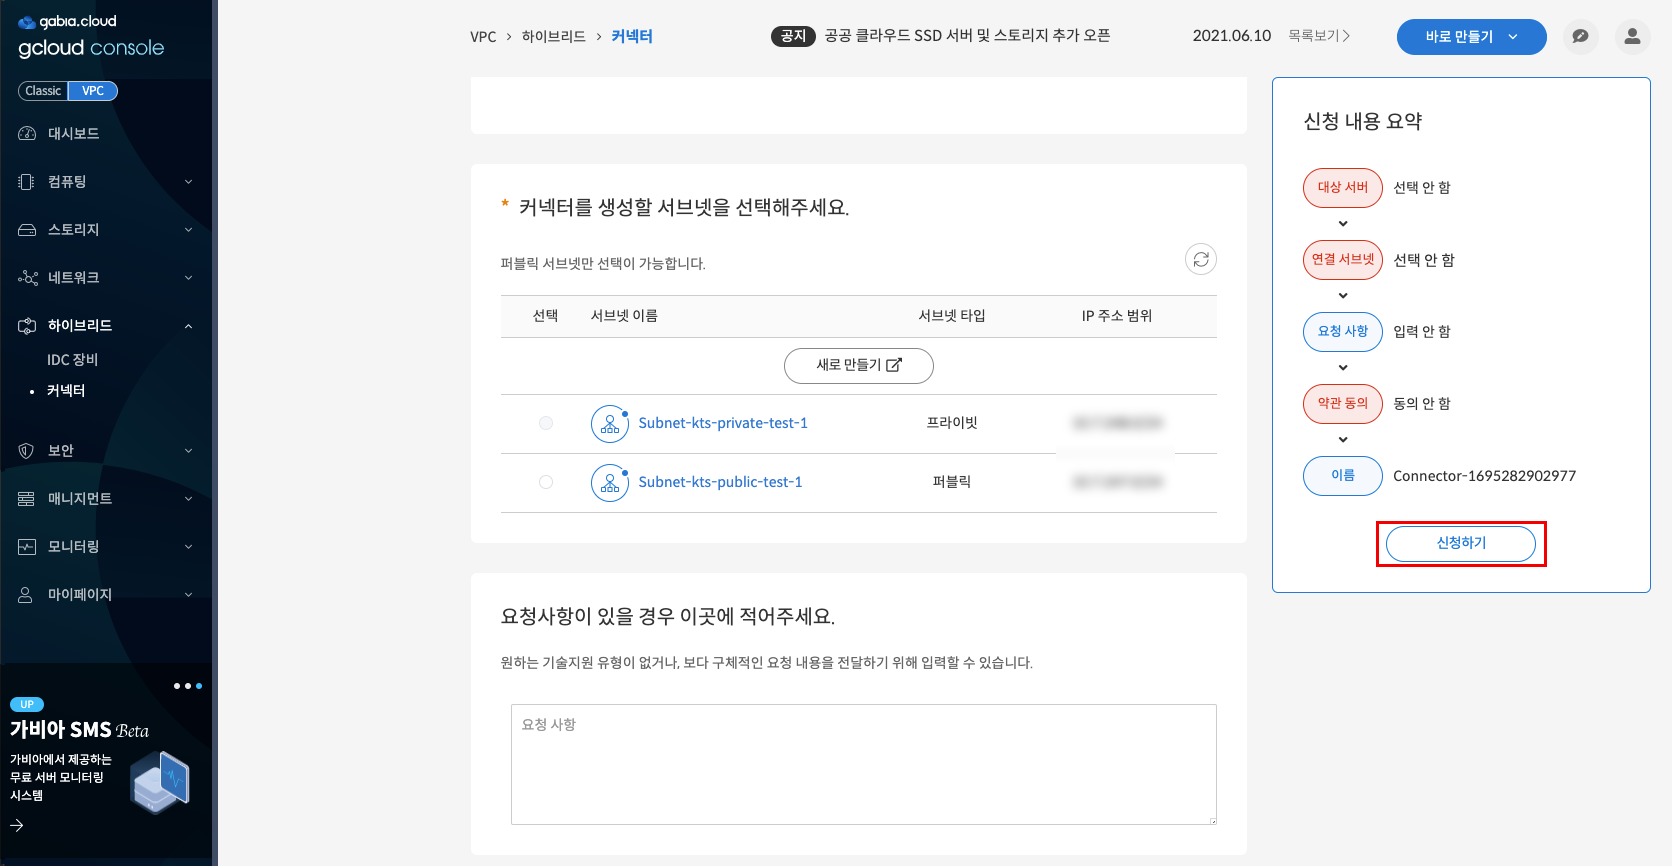Click the 대시보드 dashboard icon in sidebar
Viewport: 1672px width, 866px height.
click(27, 134)
